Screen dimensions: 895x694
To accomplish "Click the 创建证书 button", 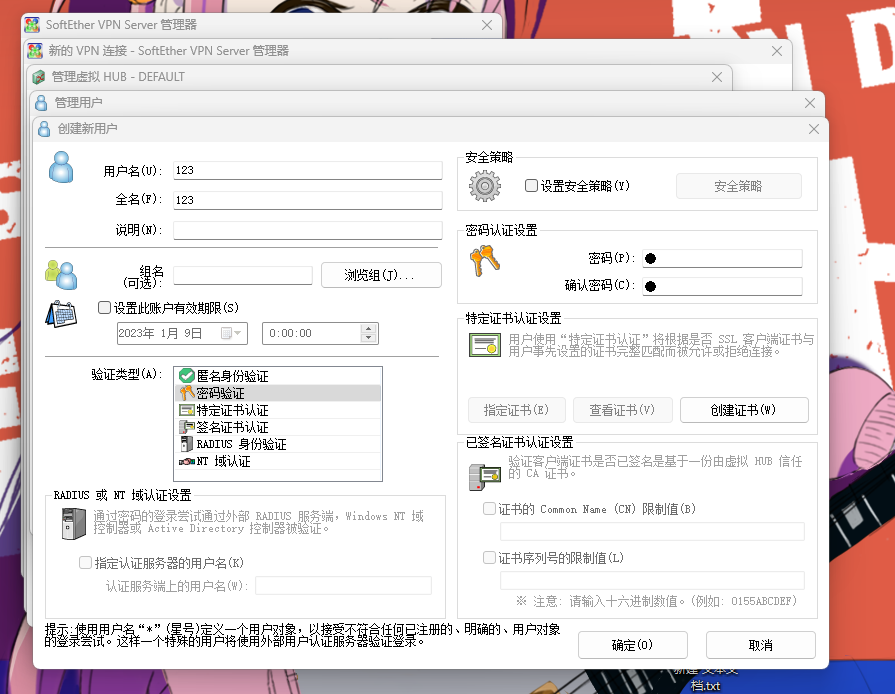I will [744, 410].
